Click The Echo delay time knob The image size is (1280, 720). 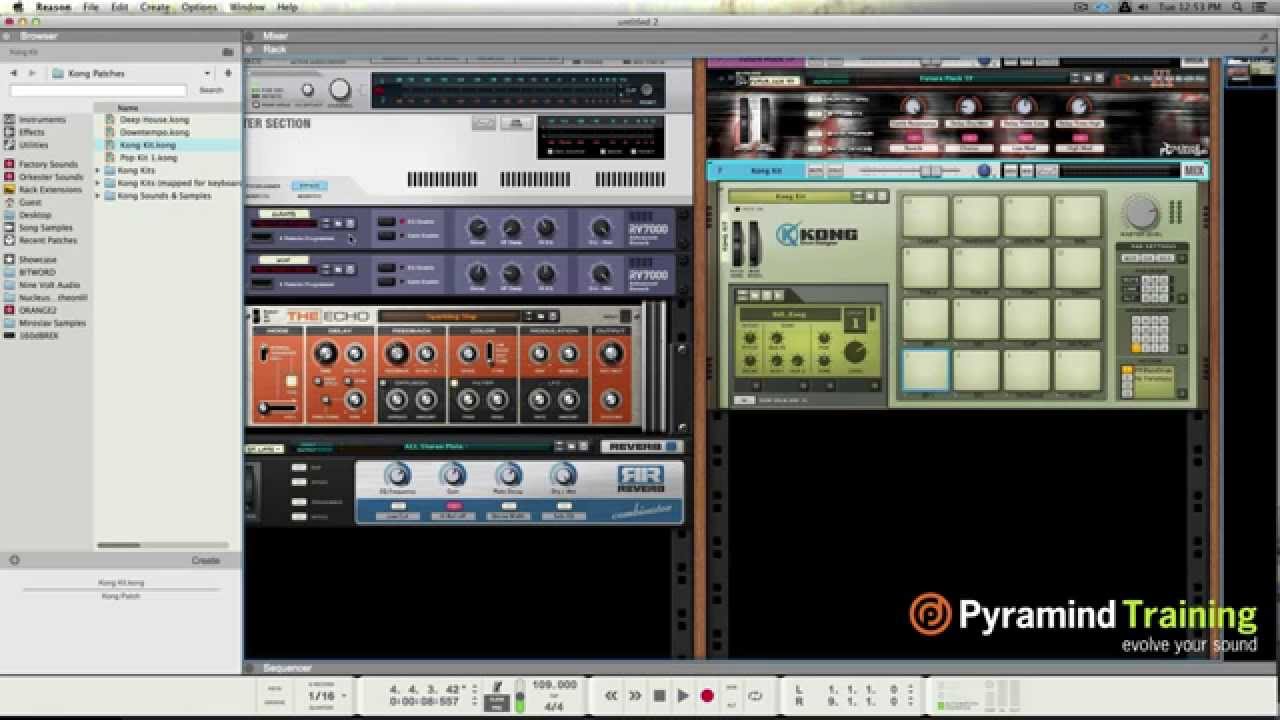325,353
